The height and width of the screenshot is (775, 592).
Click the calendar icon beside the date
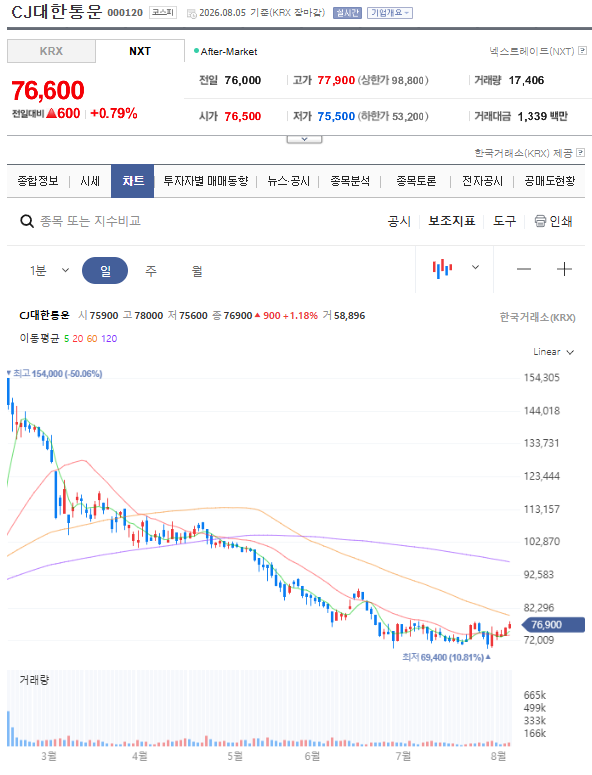[x=192, y=14]
